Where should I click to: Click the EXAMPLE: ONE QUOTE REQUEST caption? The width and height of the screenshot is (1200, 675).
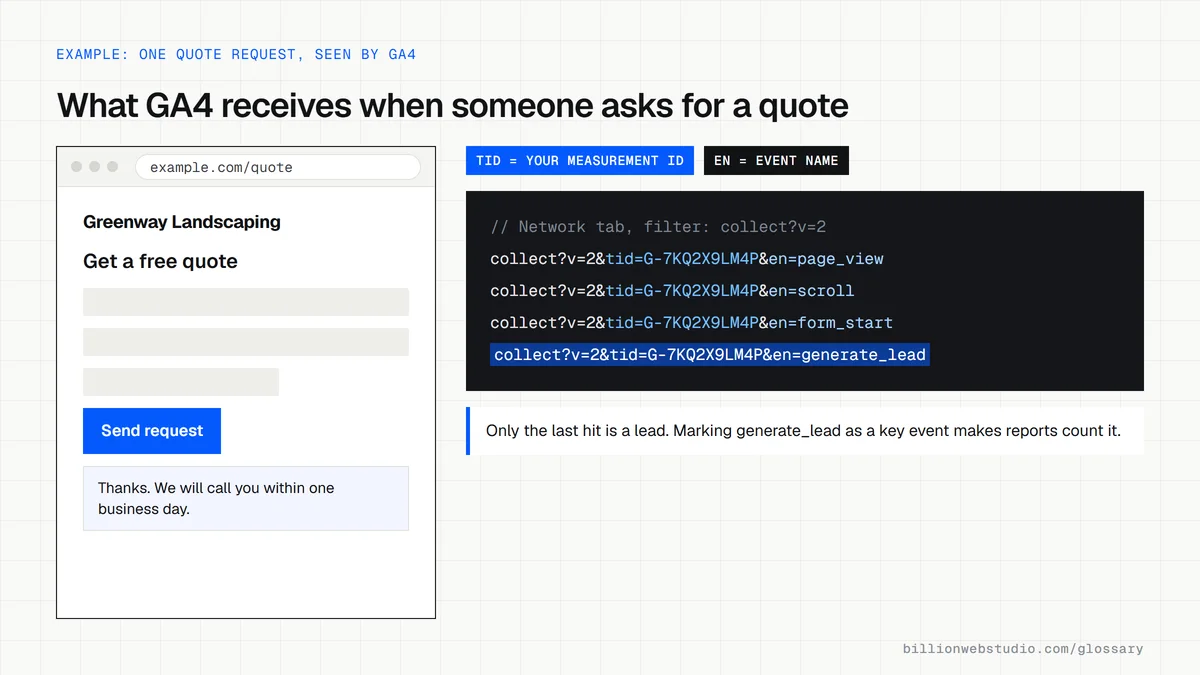click(236, 54)
